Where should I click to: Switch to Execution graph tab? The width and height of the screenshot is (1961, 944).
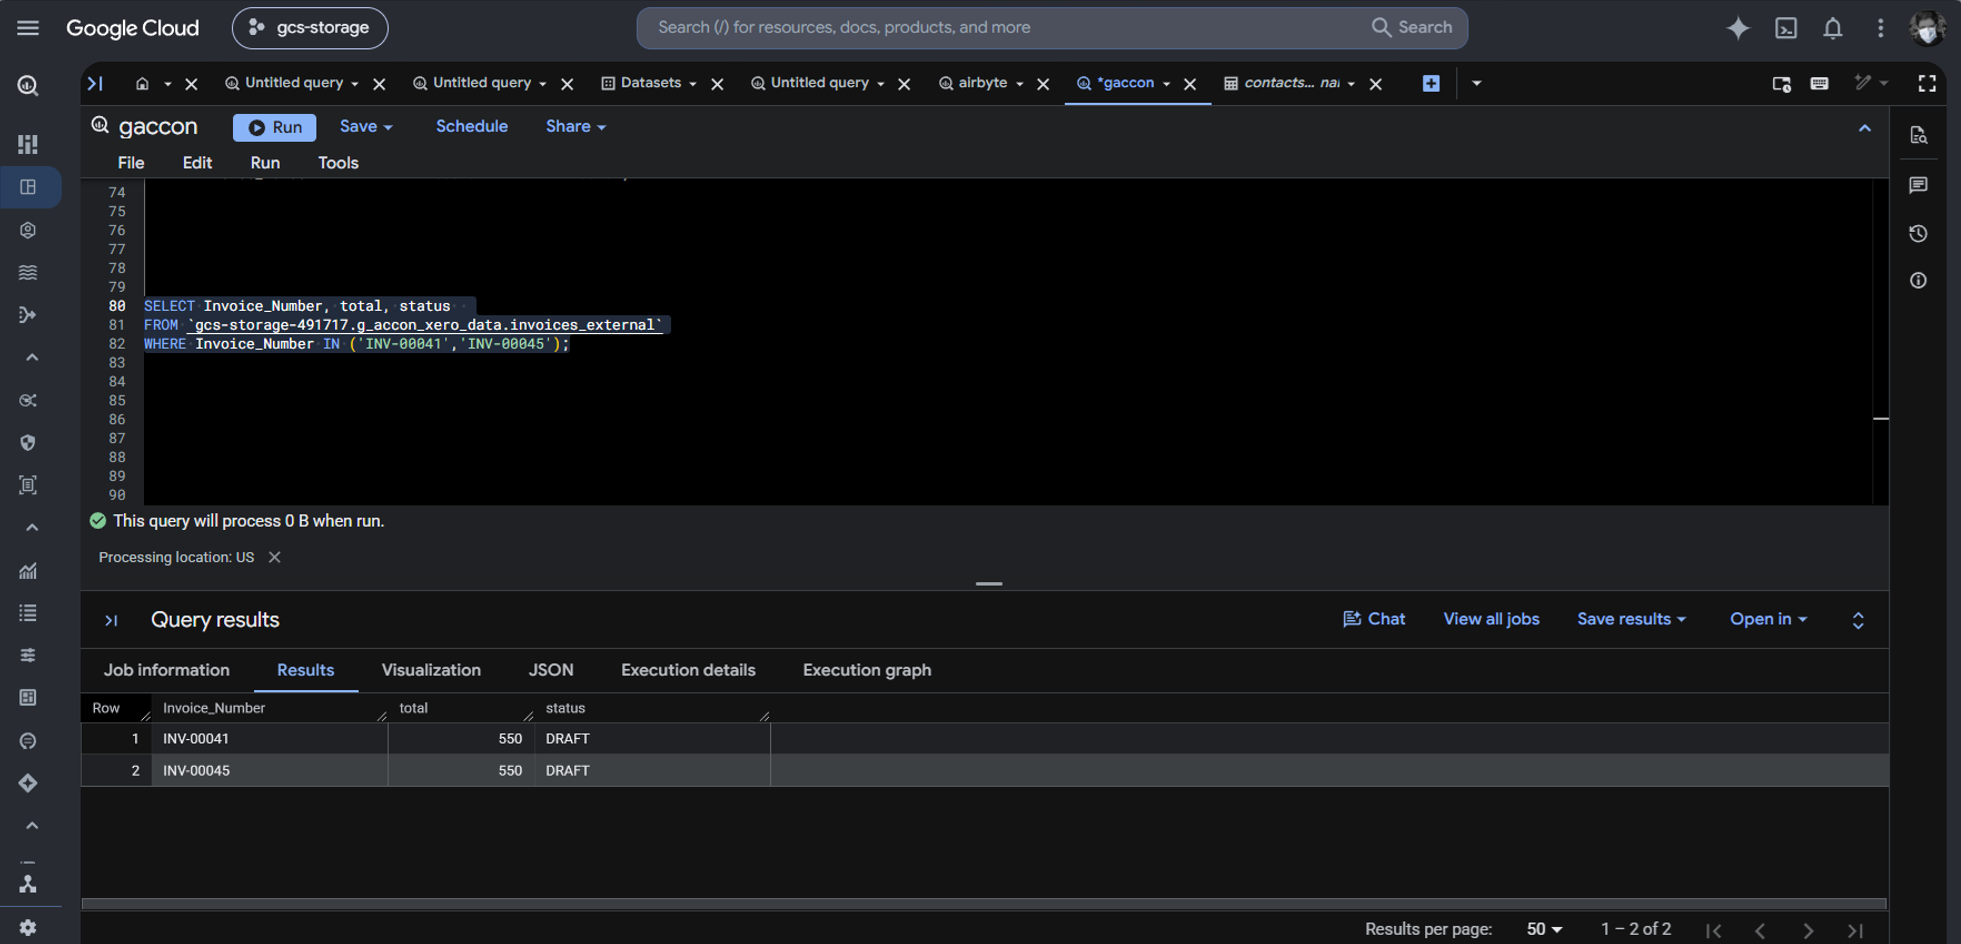pos(867,670)
